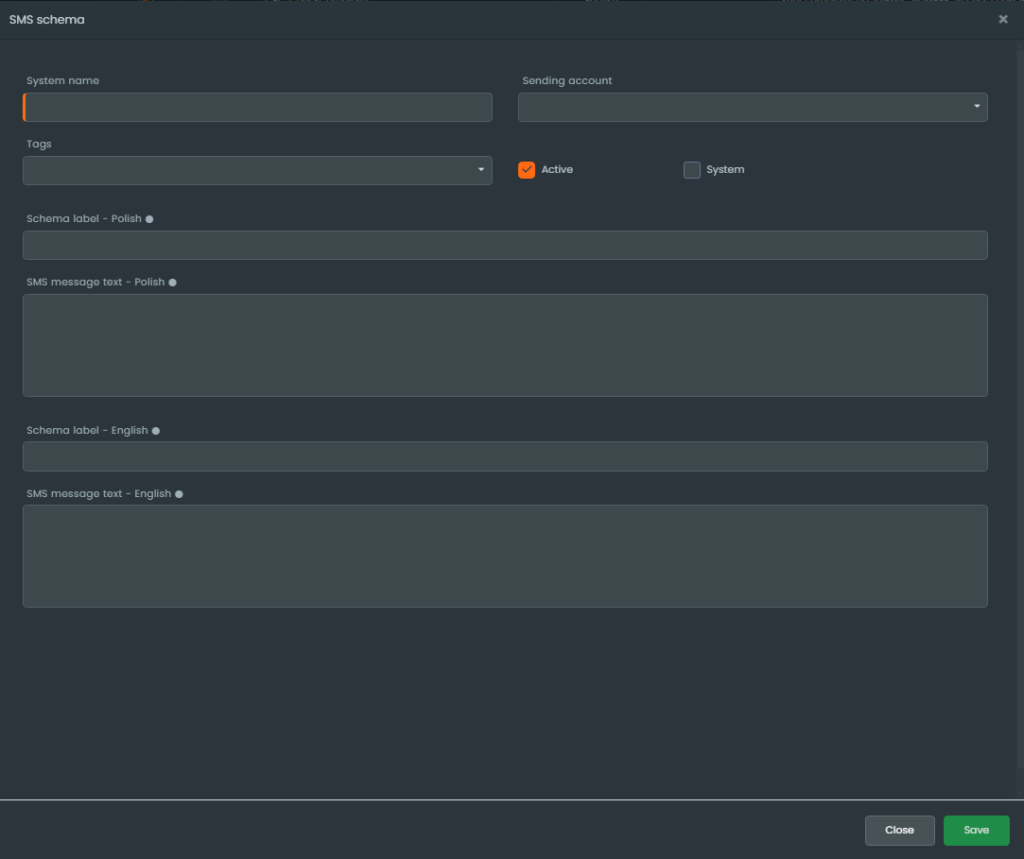Focus the System name input field
This screenshot has width=1024, height=859.
coord(258,107)
